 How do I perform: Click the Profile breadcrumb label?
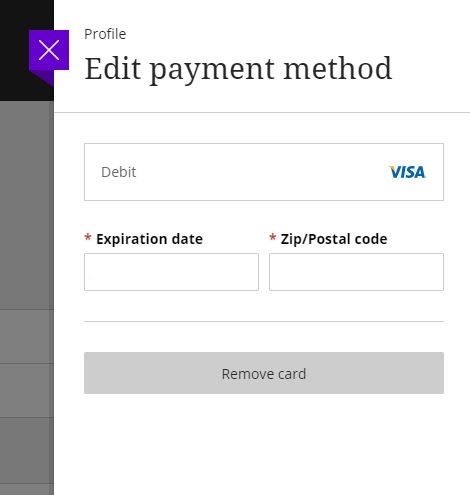[105, 34]
